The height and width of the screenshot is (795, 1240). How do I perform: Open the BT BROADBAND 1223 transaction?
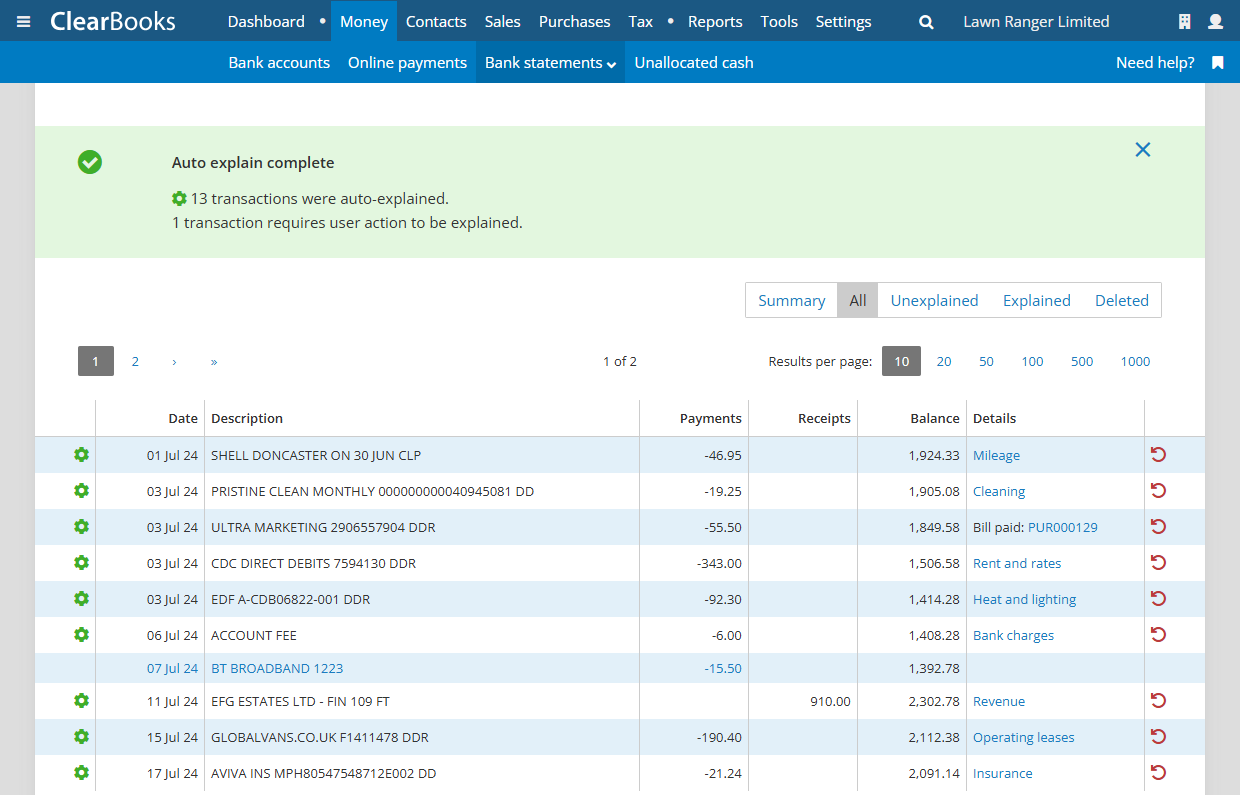click(x=277, y=669)
